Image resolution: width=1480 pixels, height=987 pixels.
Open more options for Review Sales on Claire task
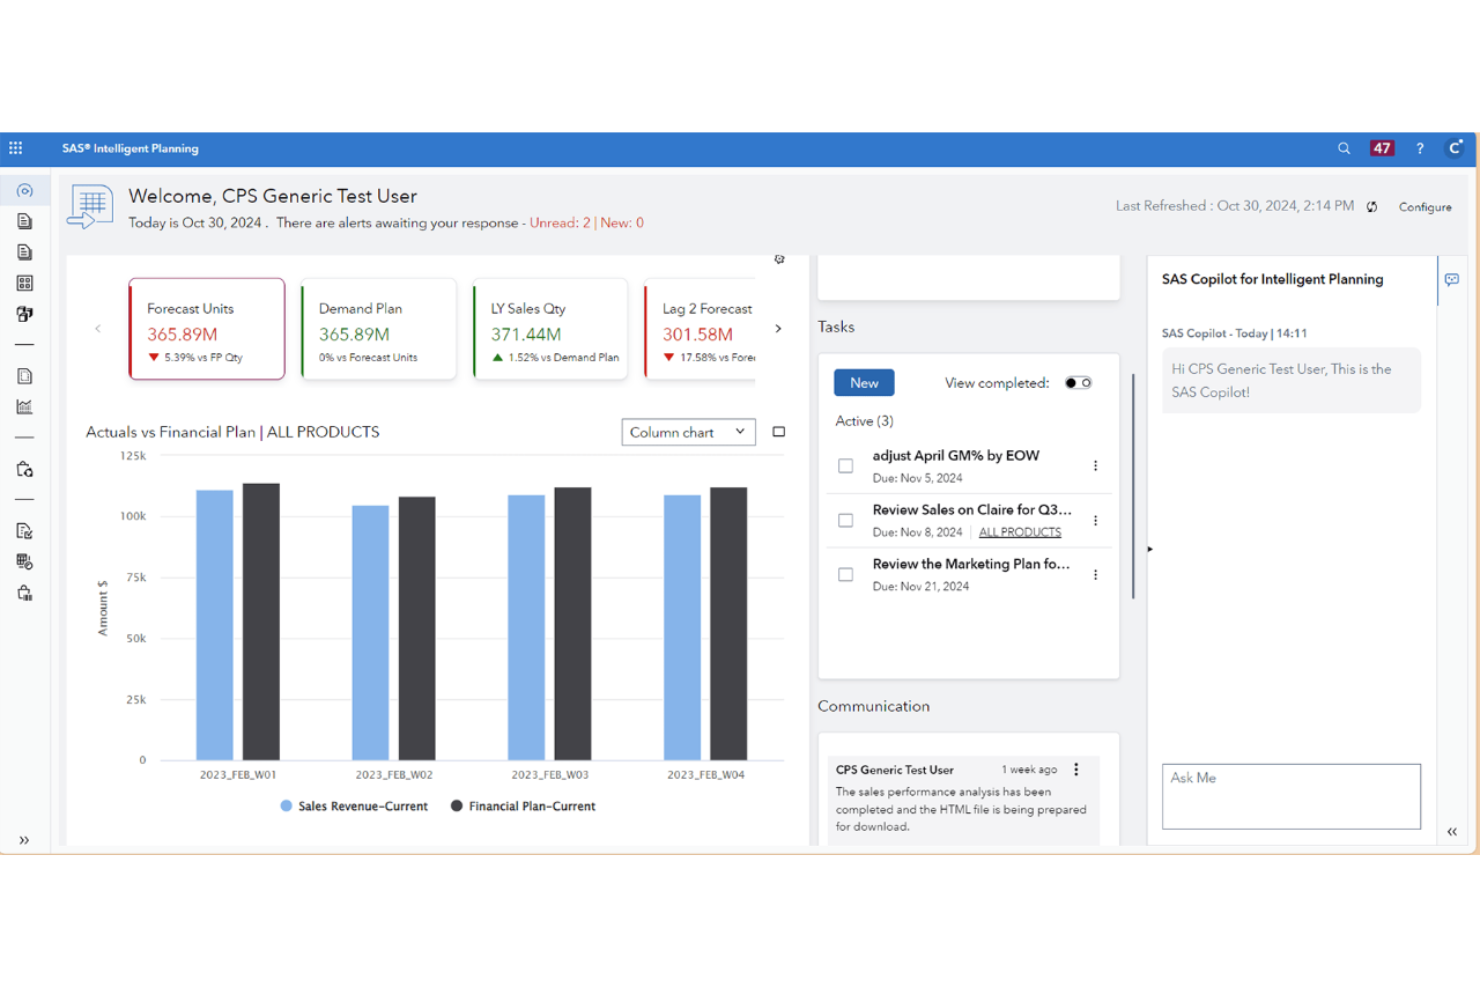[1096, 521]
